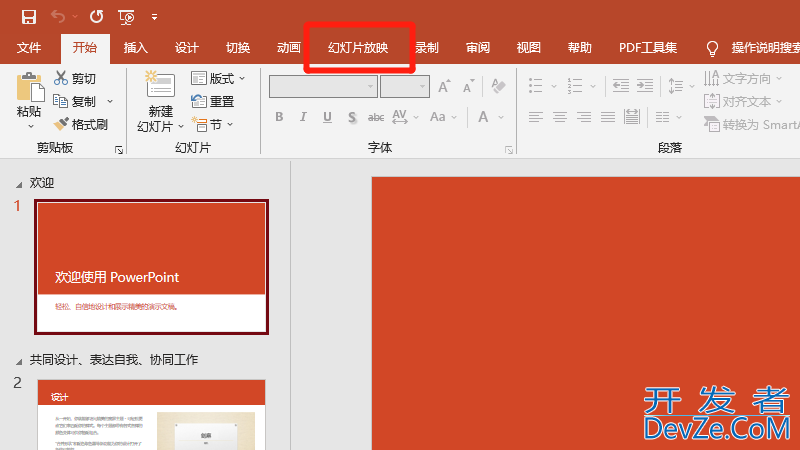800x450 pixels.
Task: Open the 文字方向 (Text Direction) dropdown
Action: coord(743,79)
